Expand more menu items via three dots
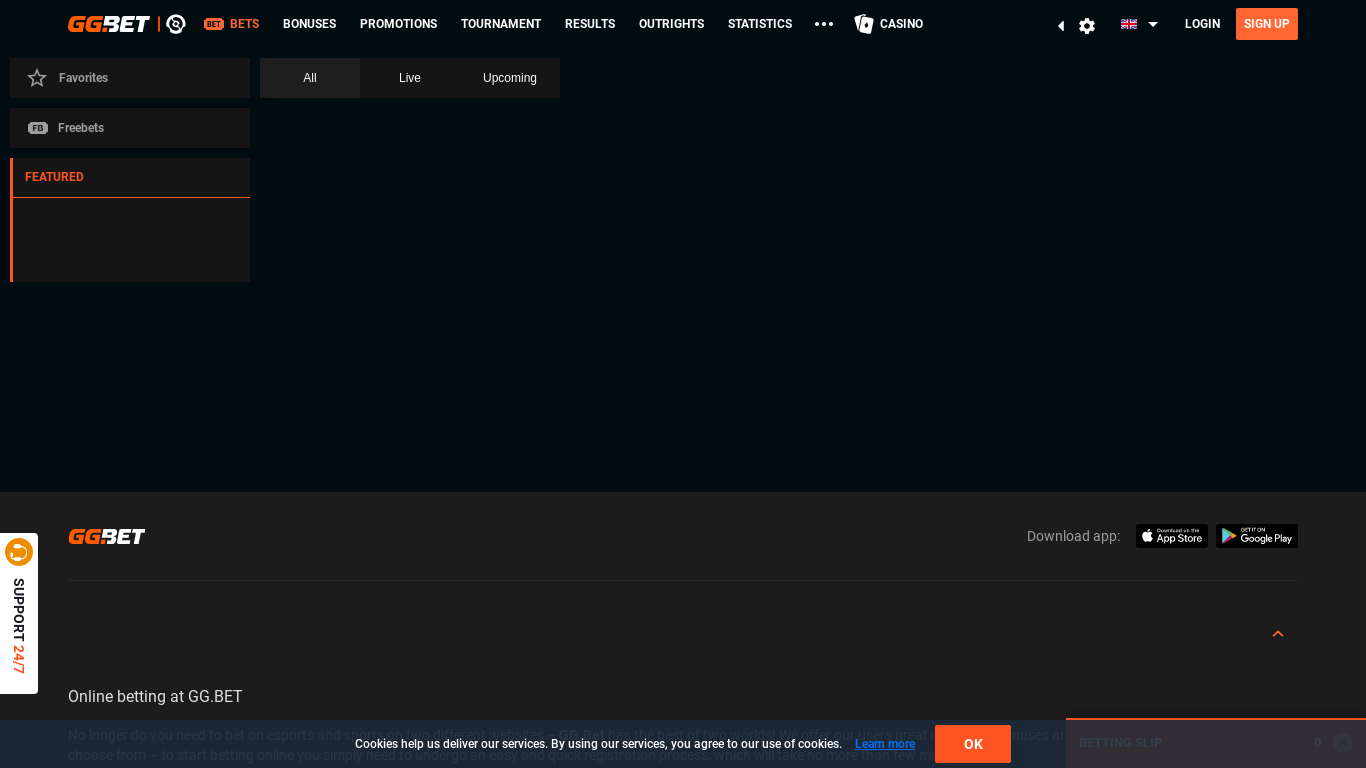1366x768 pixels. (x=824, y=24)
